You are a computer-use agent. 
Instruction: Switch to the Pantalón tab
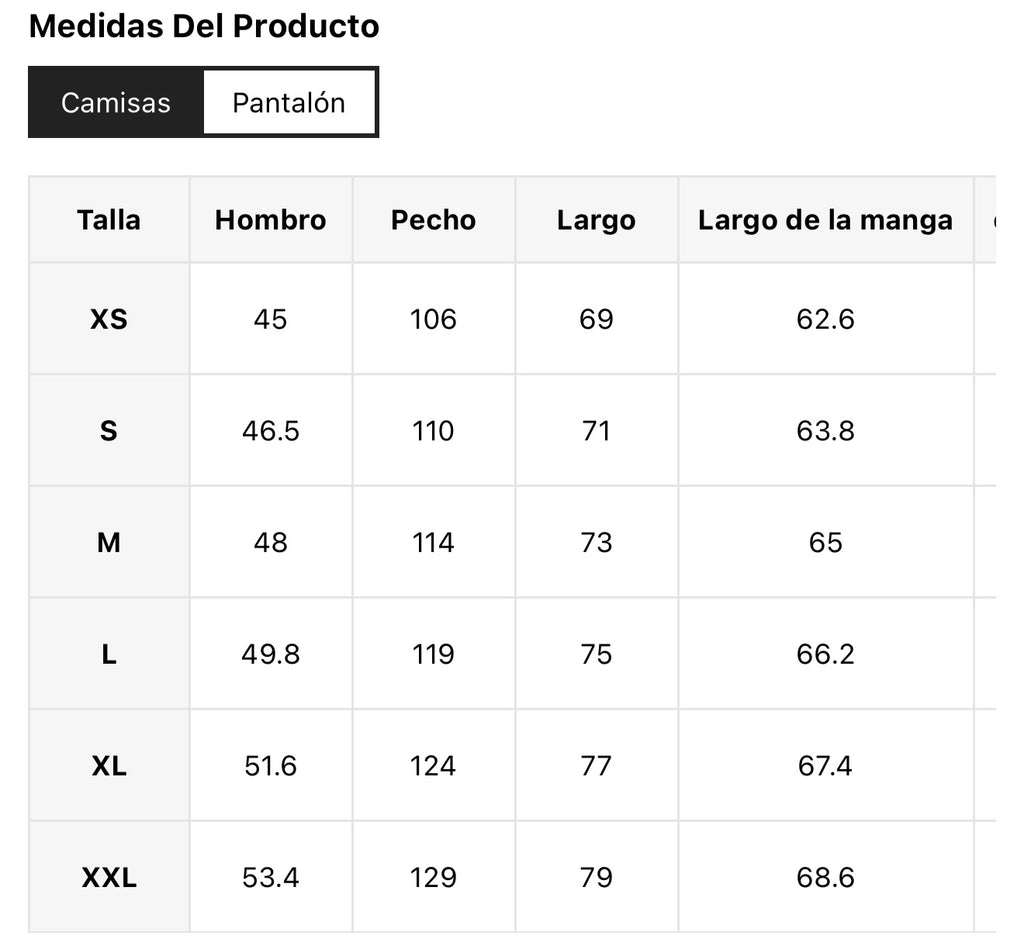(289, 102)
